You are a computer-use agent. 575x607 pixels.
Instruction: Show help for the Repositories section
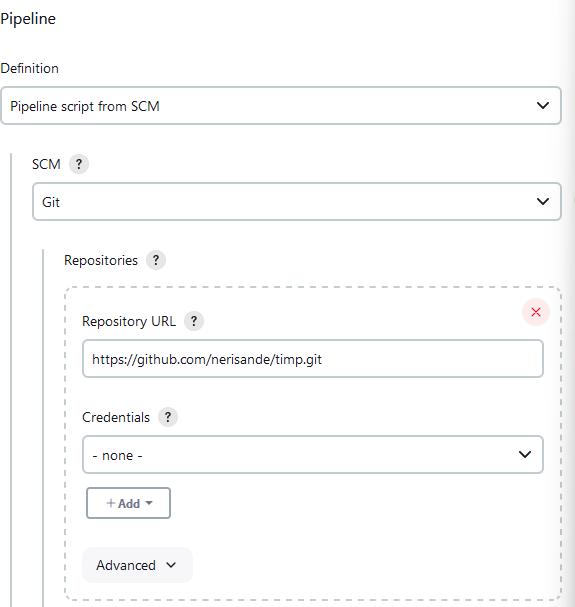tap(156, 260)
